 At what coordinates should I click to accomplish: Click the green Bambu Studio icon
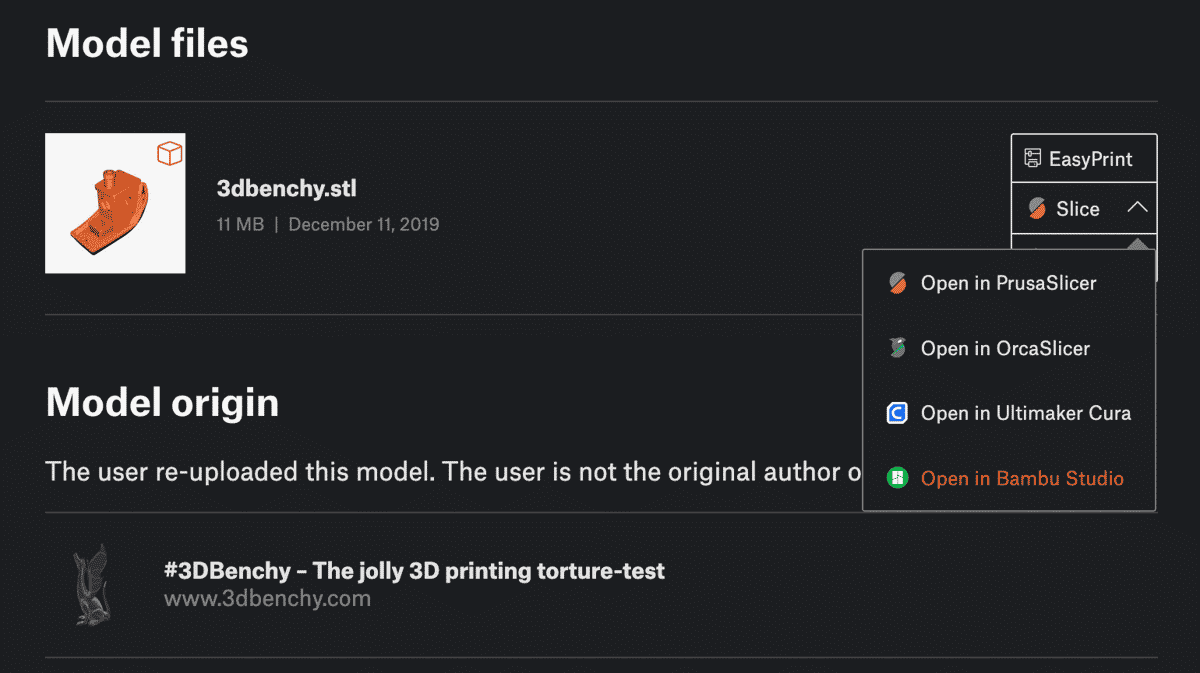click(x=897, y=478)
